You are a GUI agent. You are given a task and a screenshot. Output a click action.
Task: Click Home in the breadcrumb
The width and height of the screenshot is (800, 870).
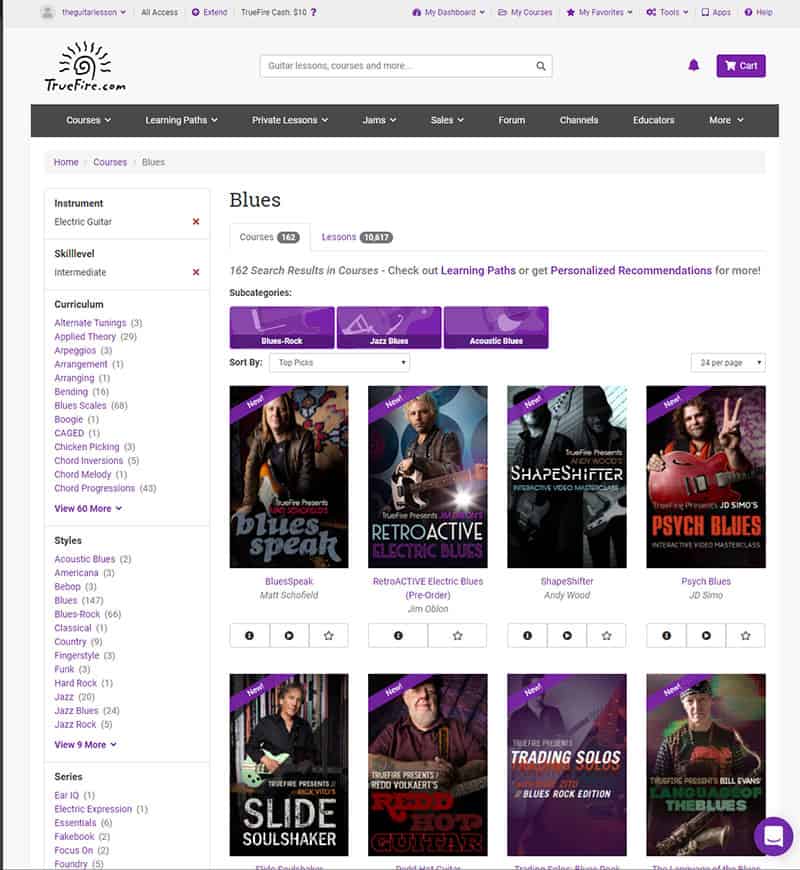click(66, 162)
